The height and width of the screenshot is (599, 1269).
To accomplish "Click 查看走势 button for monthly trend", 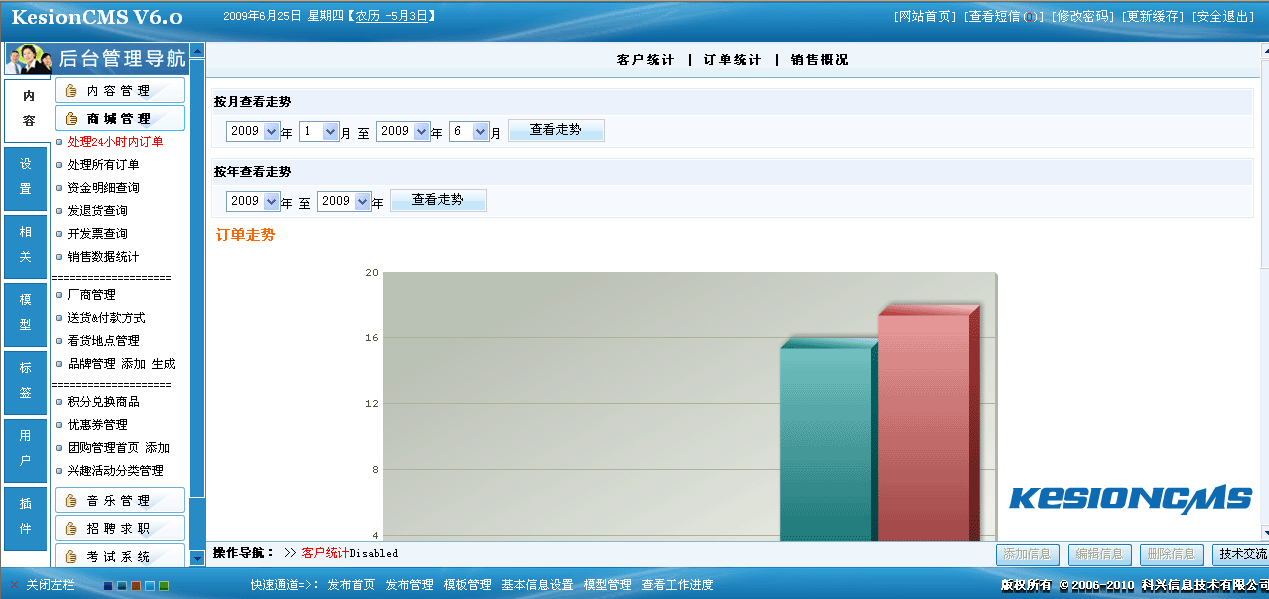I will 556,130.
